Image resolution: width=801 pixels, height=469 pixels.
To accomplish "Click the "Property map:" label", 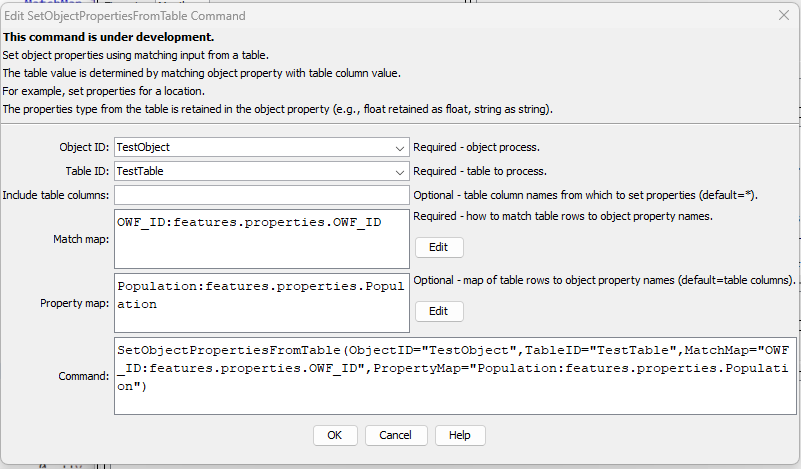I will [x=75, y=303].
